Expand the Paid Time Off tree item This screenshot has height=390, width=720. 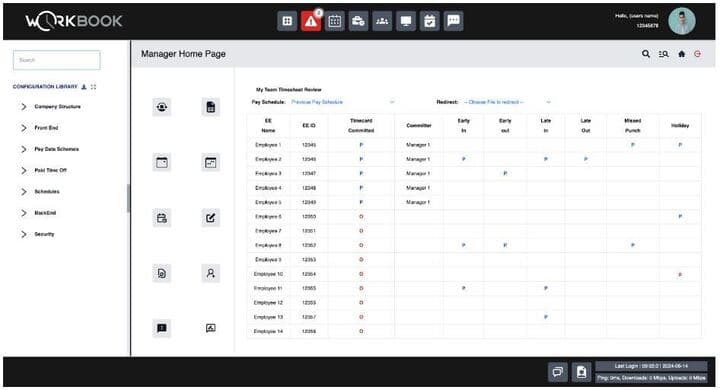click(24, 170)
